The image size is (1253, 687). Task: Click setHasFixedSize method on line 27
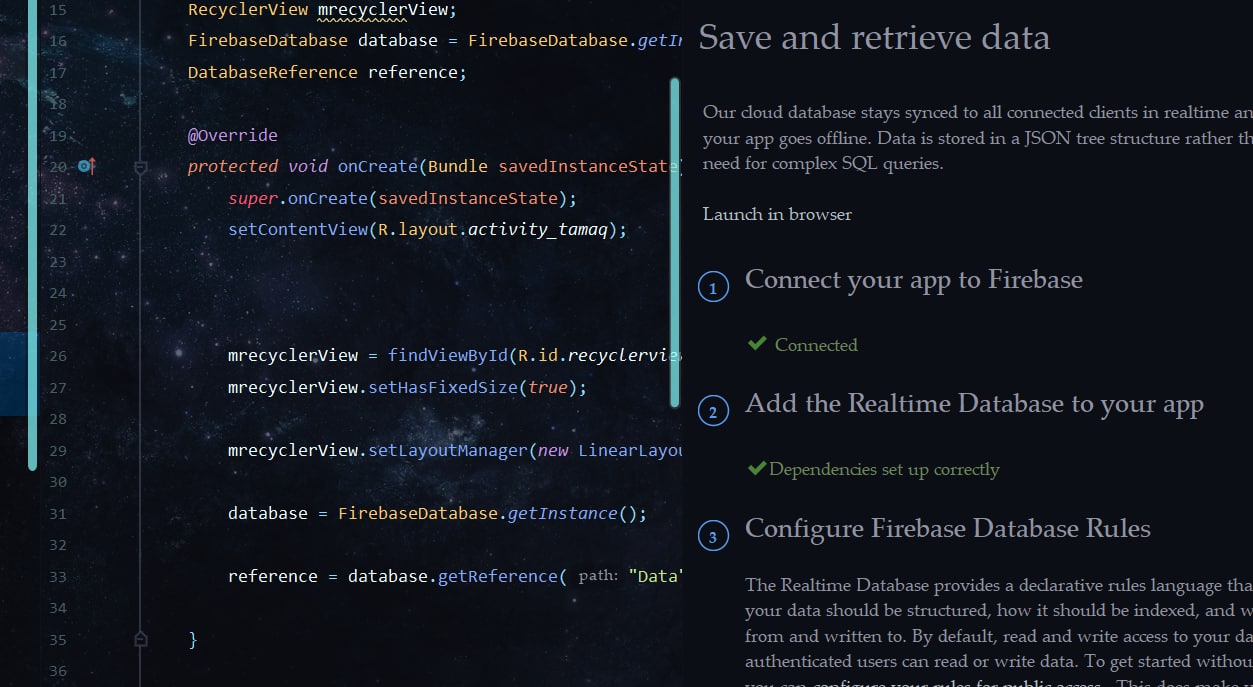pyautogui.click(x=442, y=387)
